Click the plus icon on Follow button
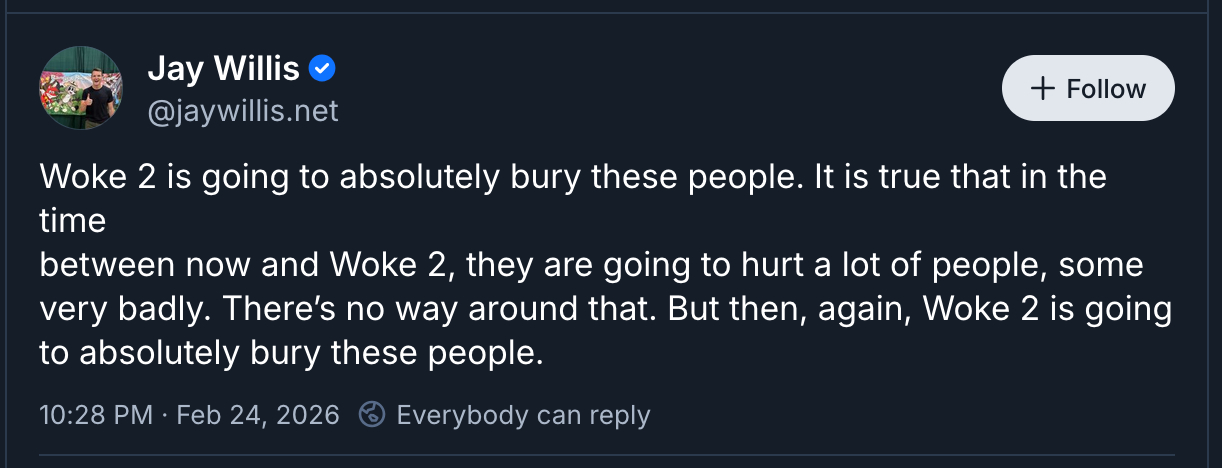This screenshot has width=1222, height=468. 1043,88
